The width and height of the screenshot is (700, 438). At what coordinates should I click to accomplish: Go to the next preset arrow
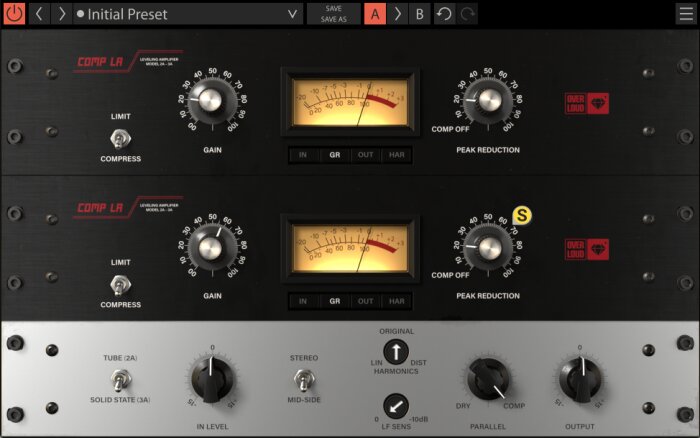click(61, 14)
